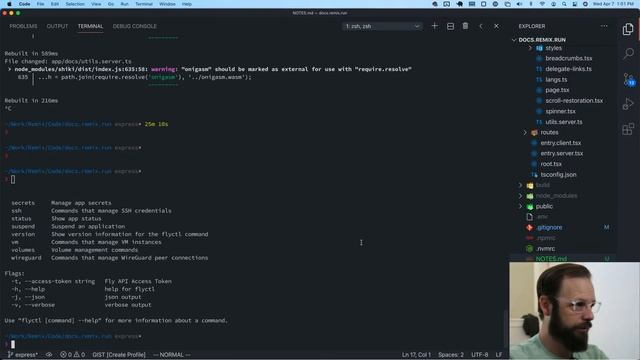Open the Terminal menu in menu bar
Screen dimensions: 640x360
144,4
